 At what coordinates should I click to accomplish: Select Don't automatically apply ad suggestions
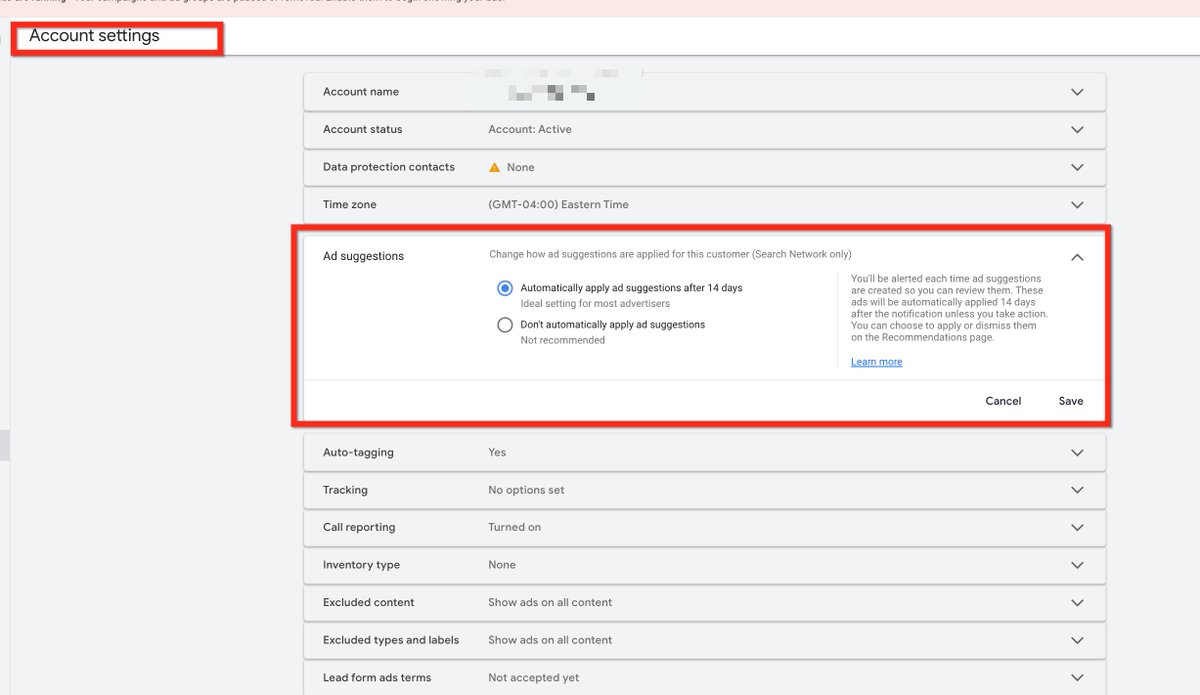(x=505, y=325)
